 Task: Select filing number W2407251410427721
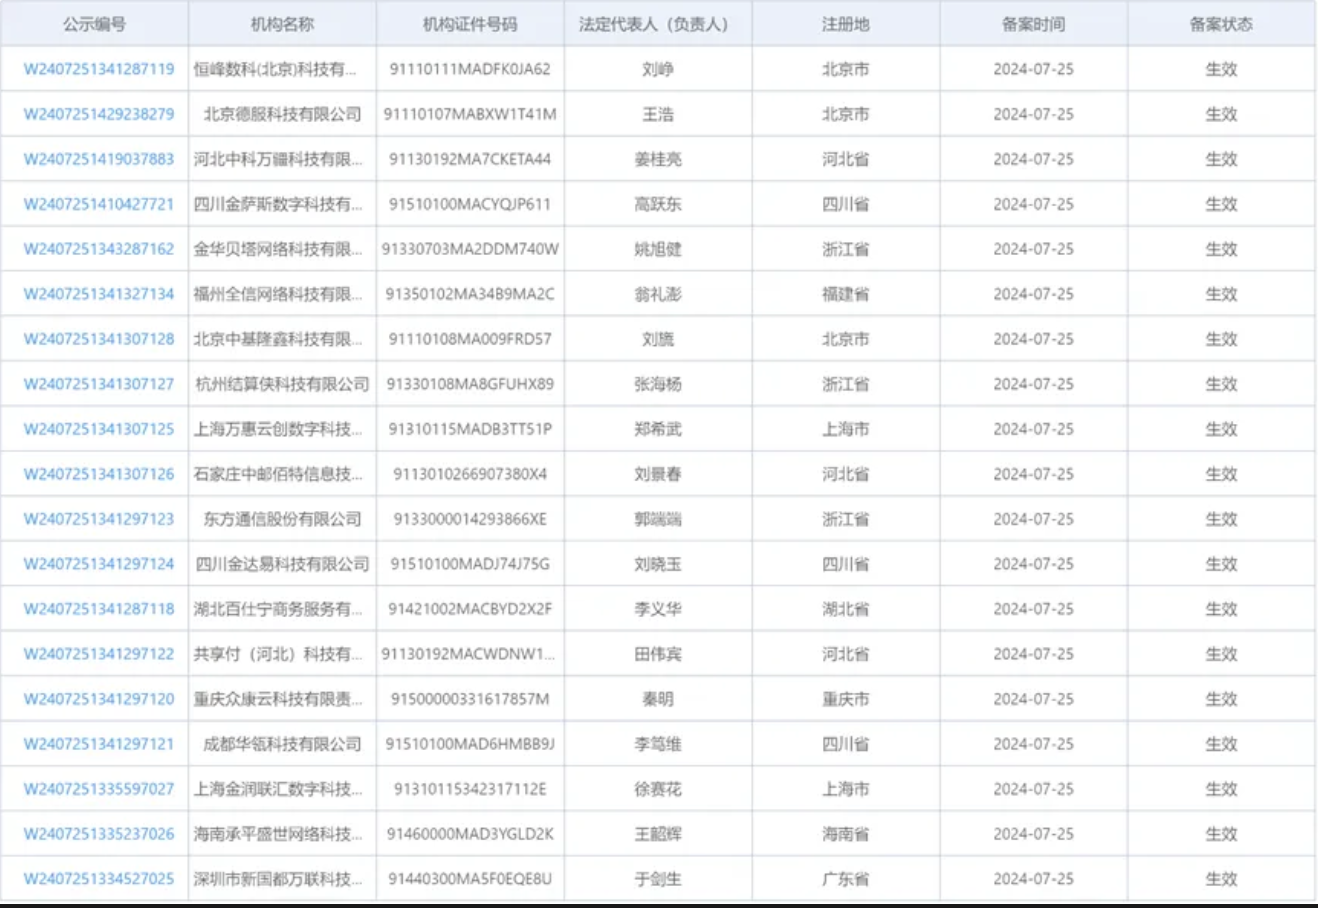click(x=99, y=204)
